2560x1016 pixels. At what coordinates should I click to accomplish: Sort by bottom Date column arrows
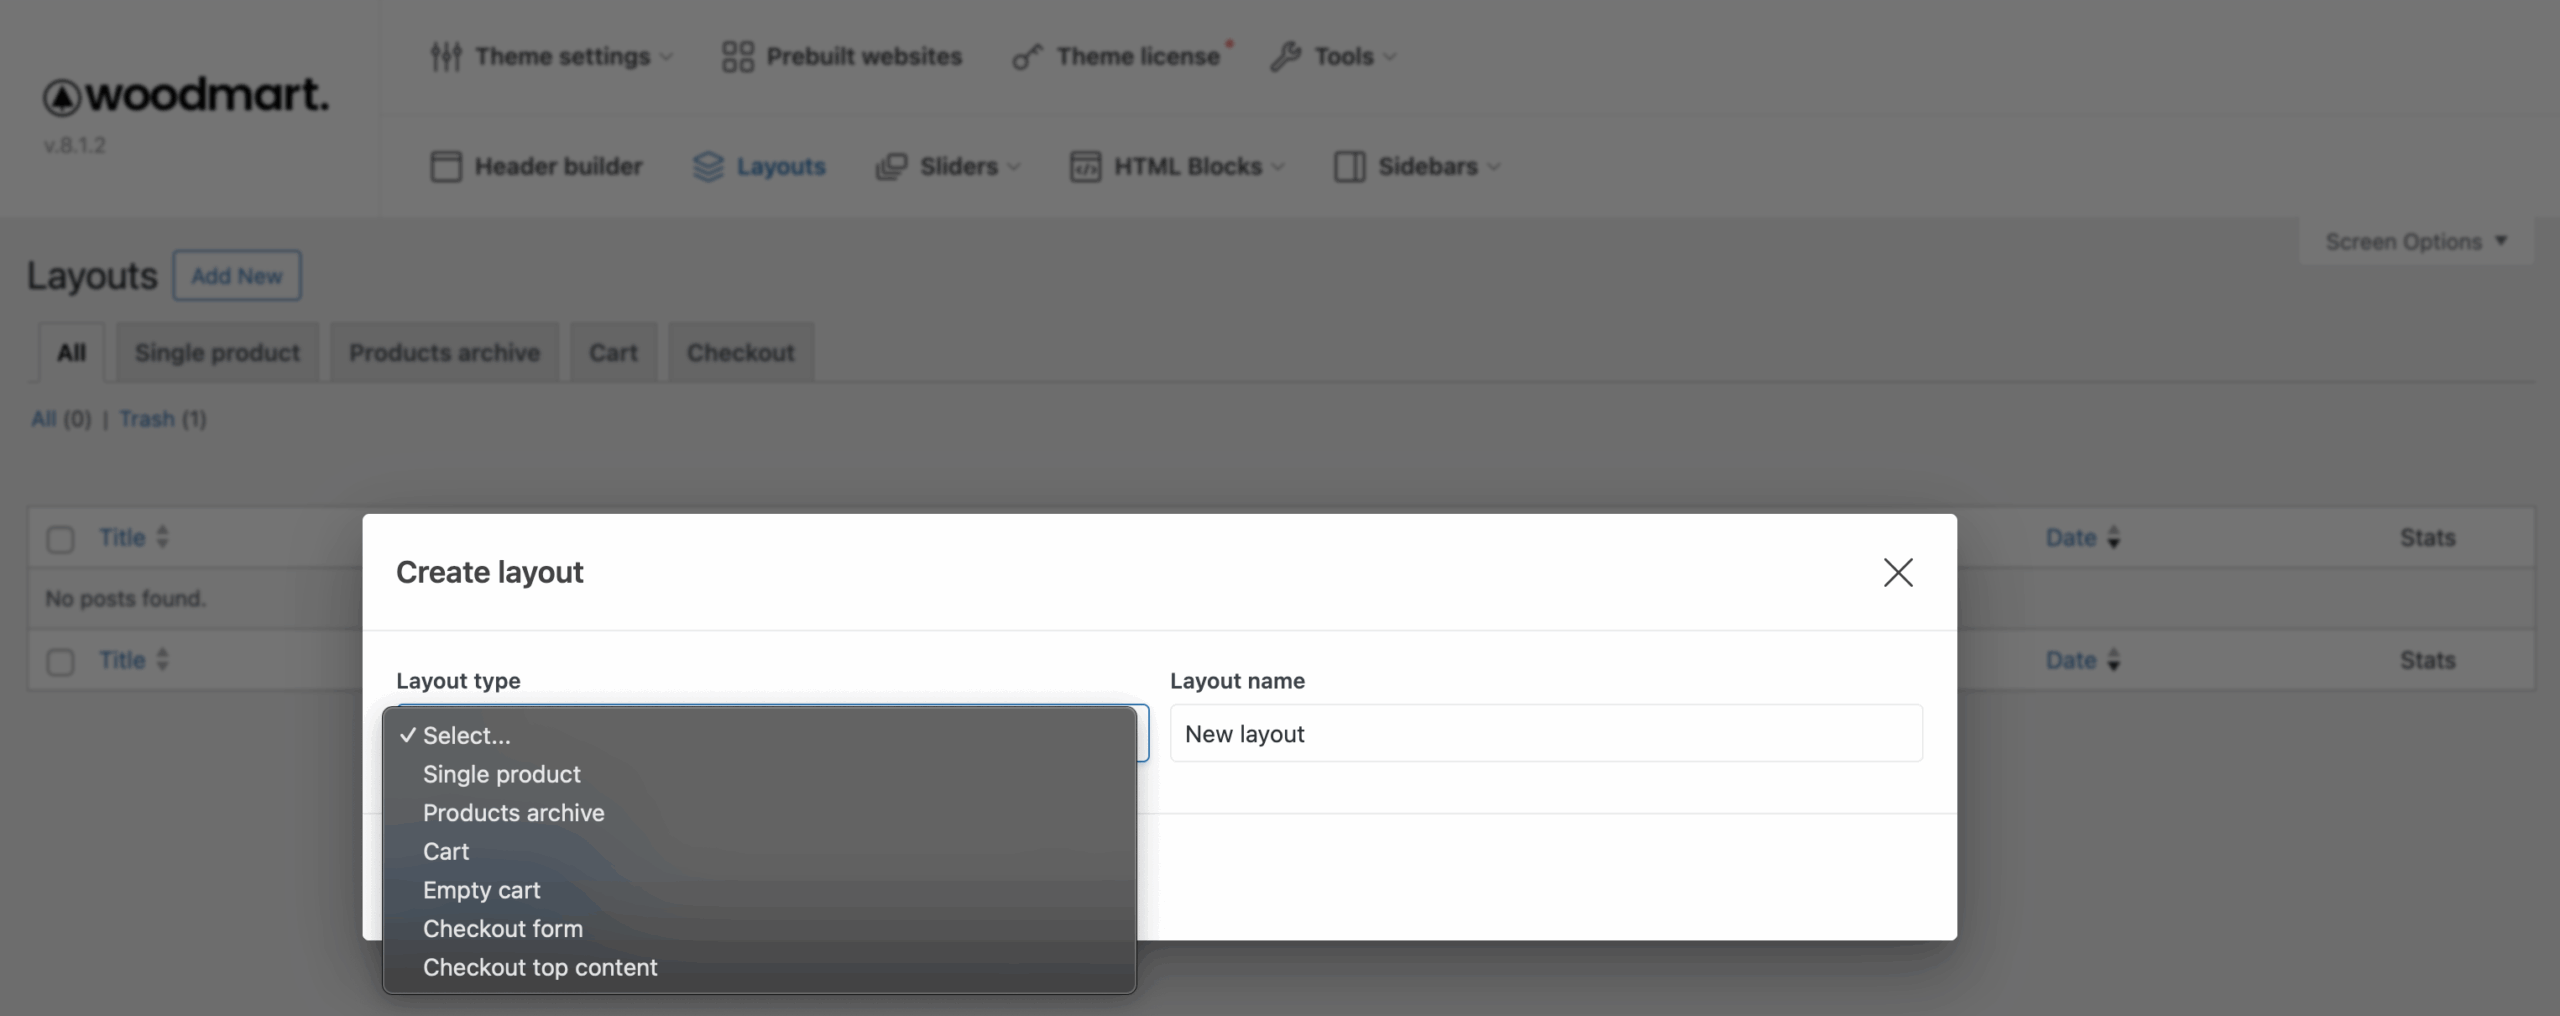pos(2113,660)
